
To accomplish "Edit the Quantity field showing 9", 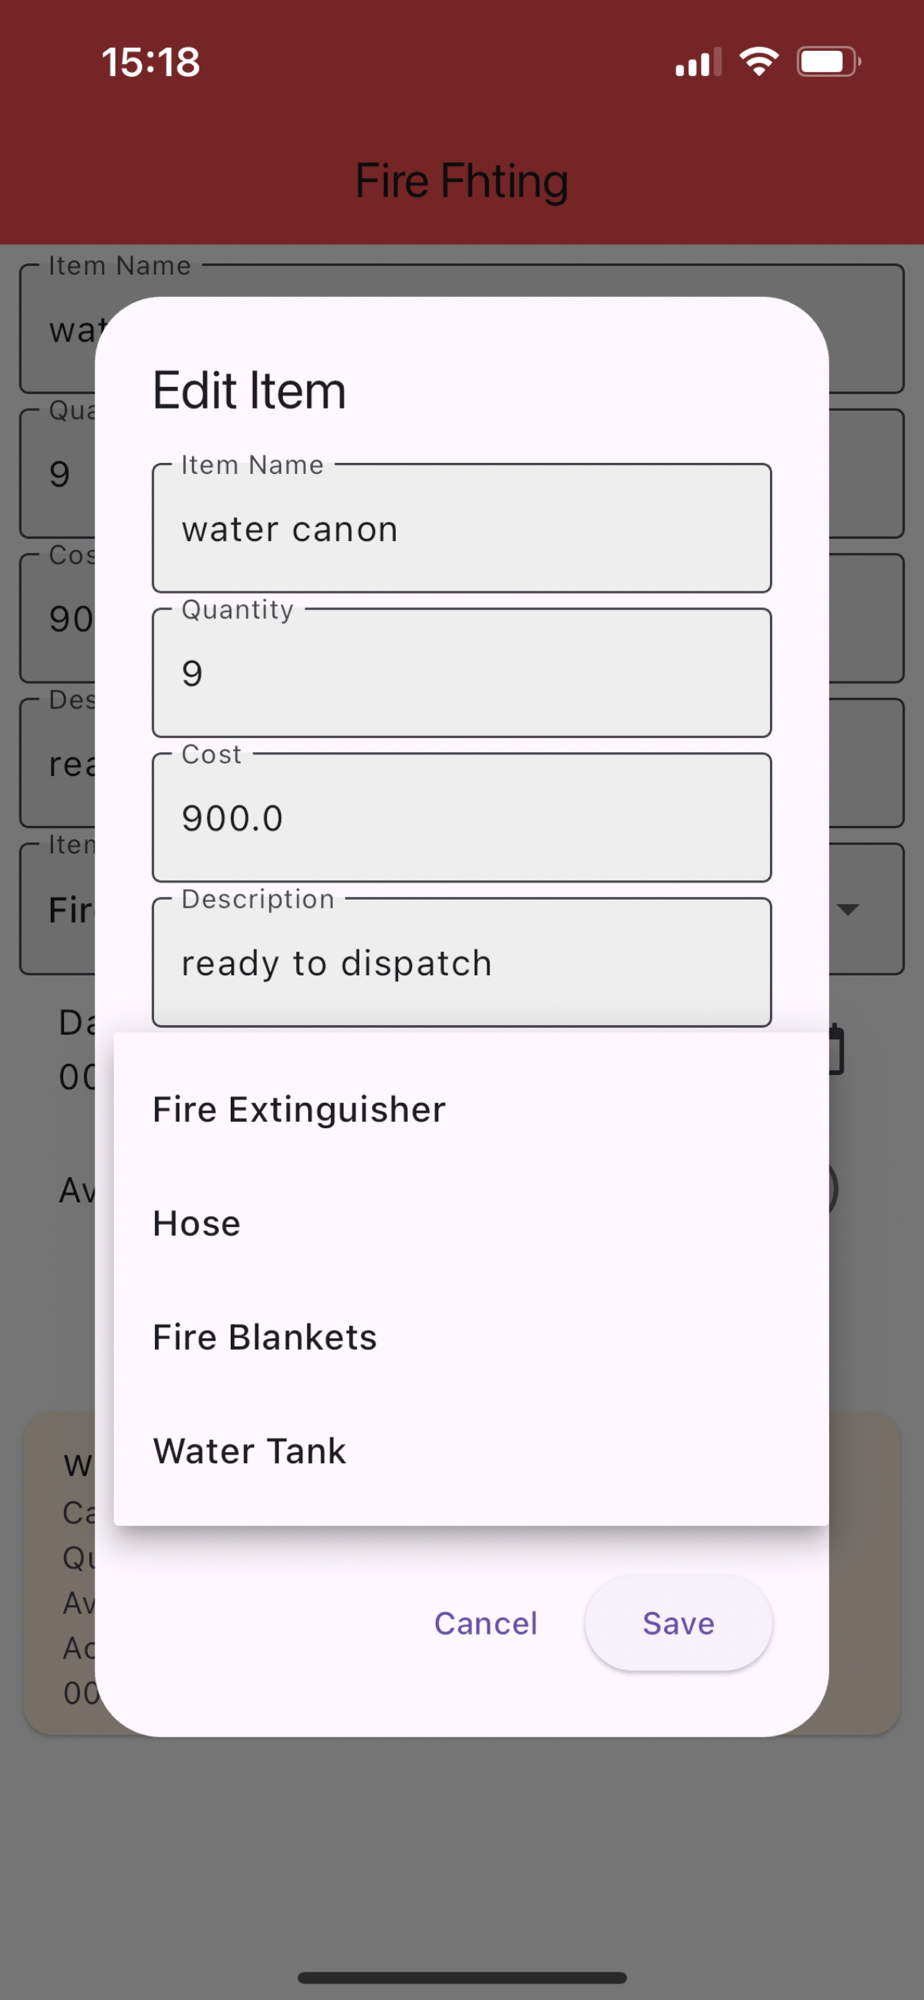I will click(462, 673).
